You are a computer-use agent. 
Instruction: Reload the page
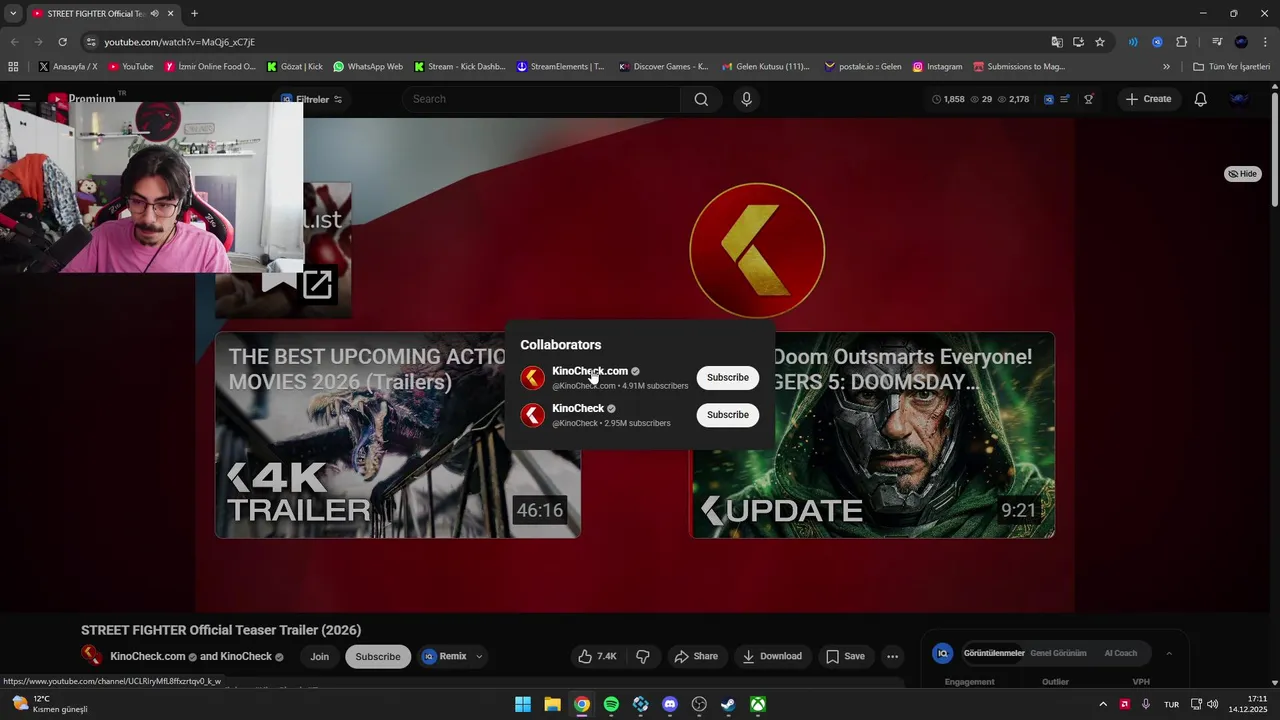[62, 42]
